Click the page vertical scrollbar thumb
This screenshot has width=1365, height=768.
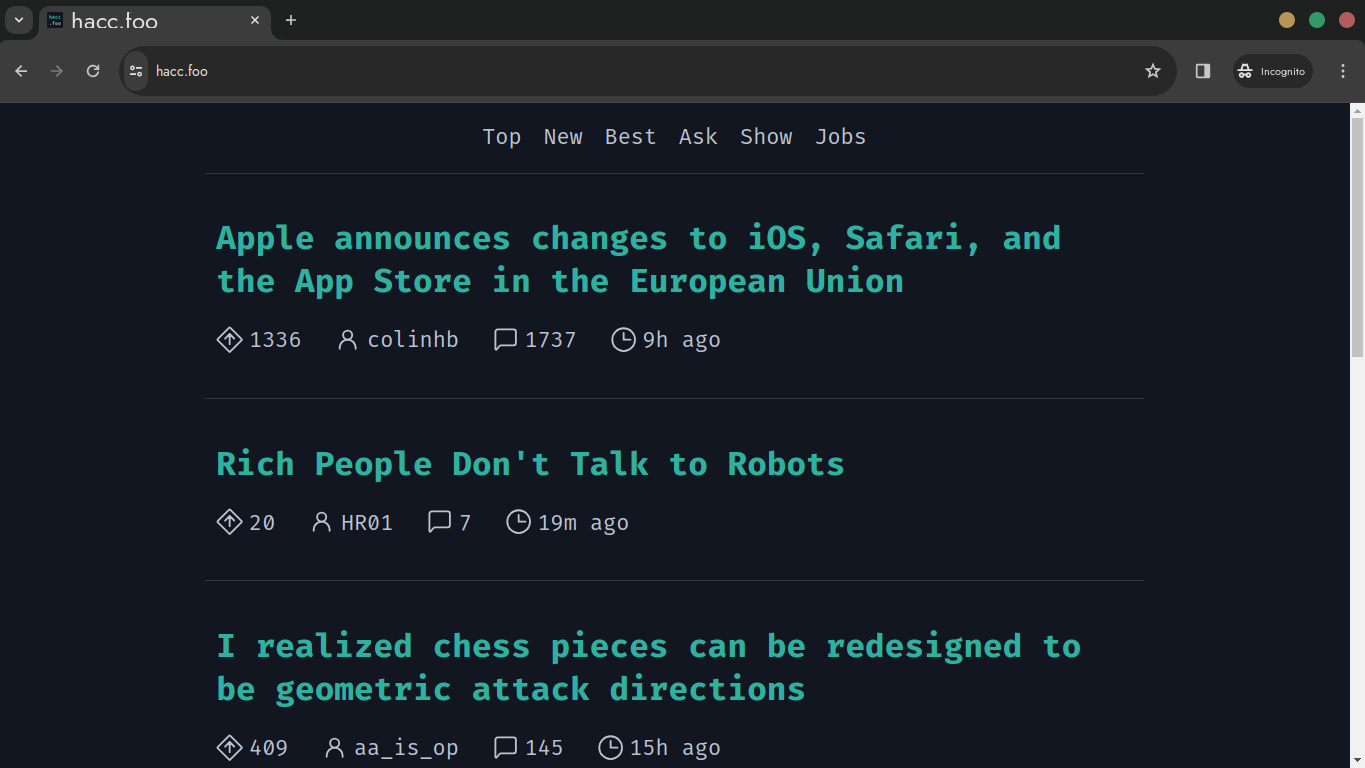pos(1357,236)
